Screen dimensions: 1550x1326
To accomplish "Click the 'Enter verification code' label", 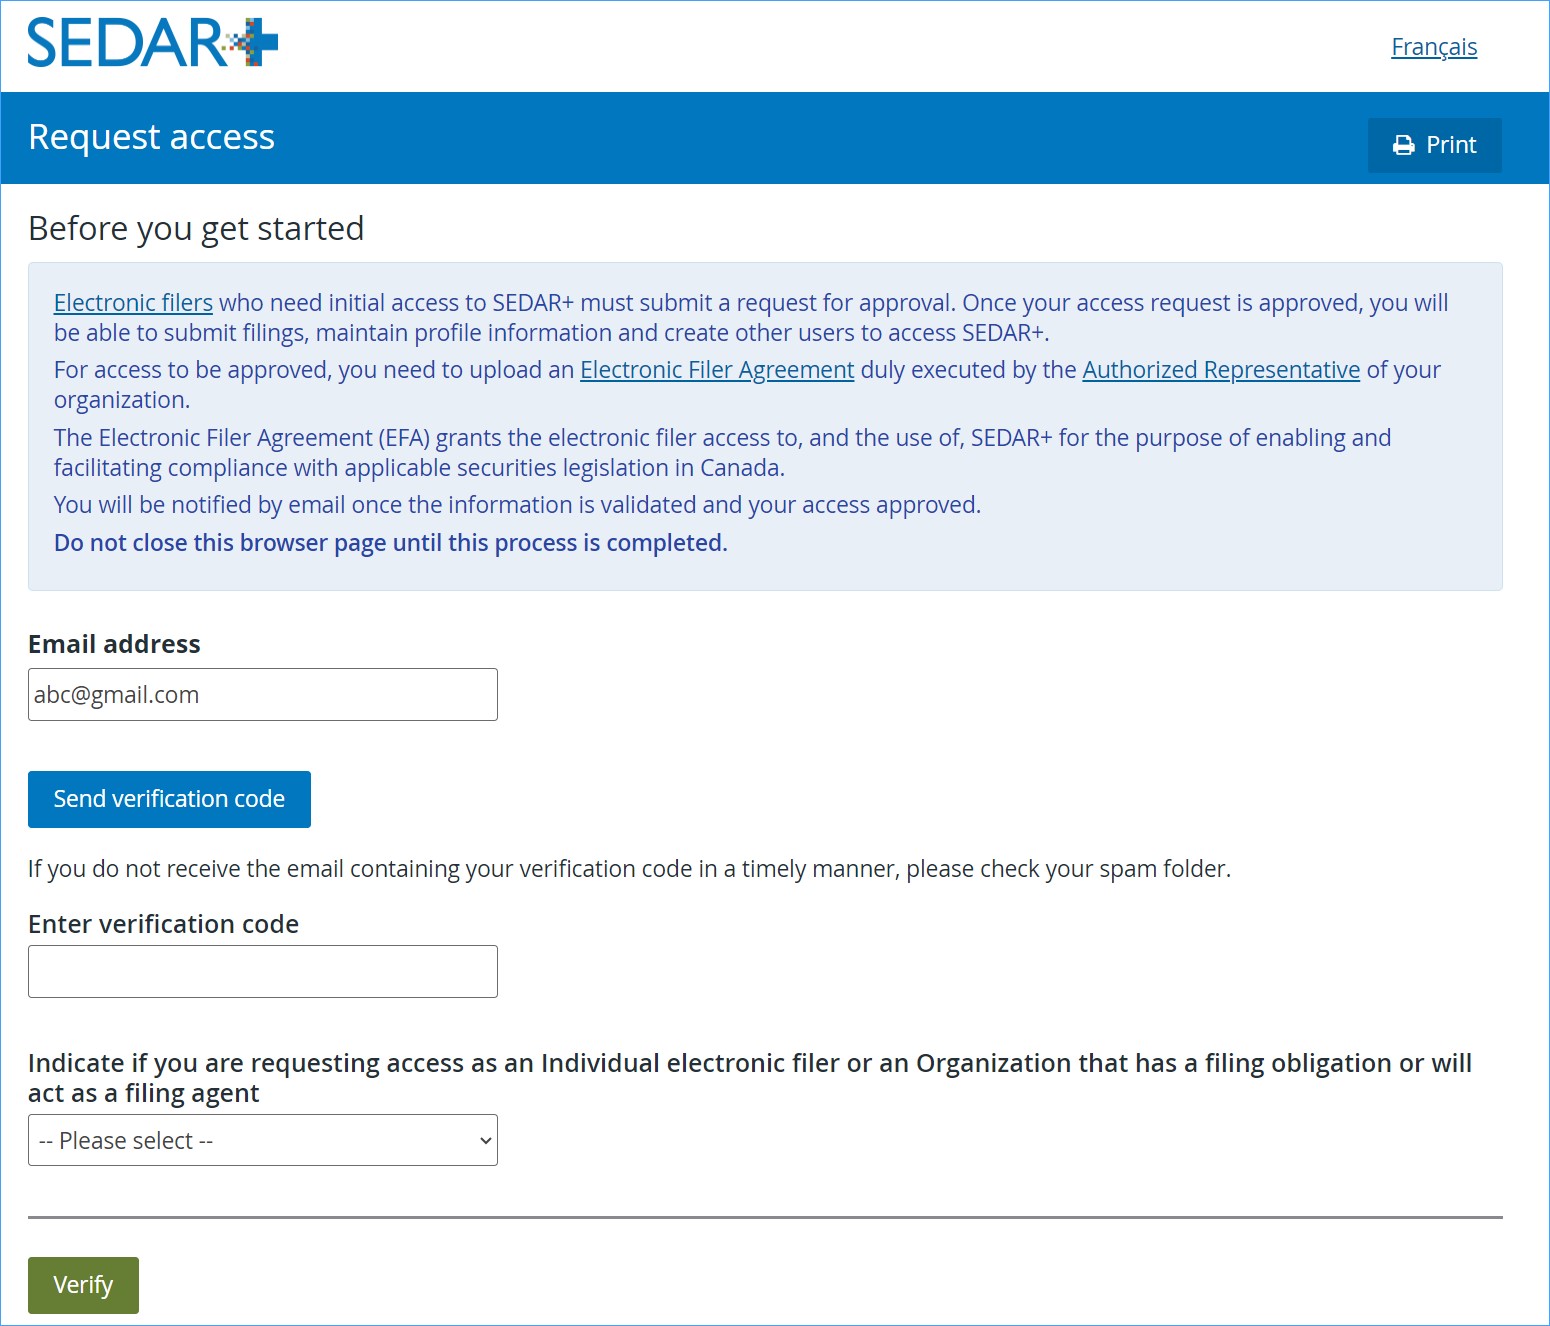I will (163, 924).
